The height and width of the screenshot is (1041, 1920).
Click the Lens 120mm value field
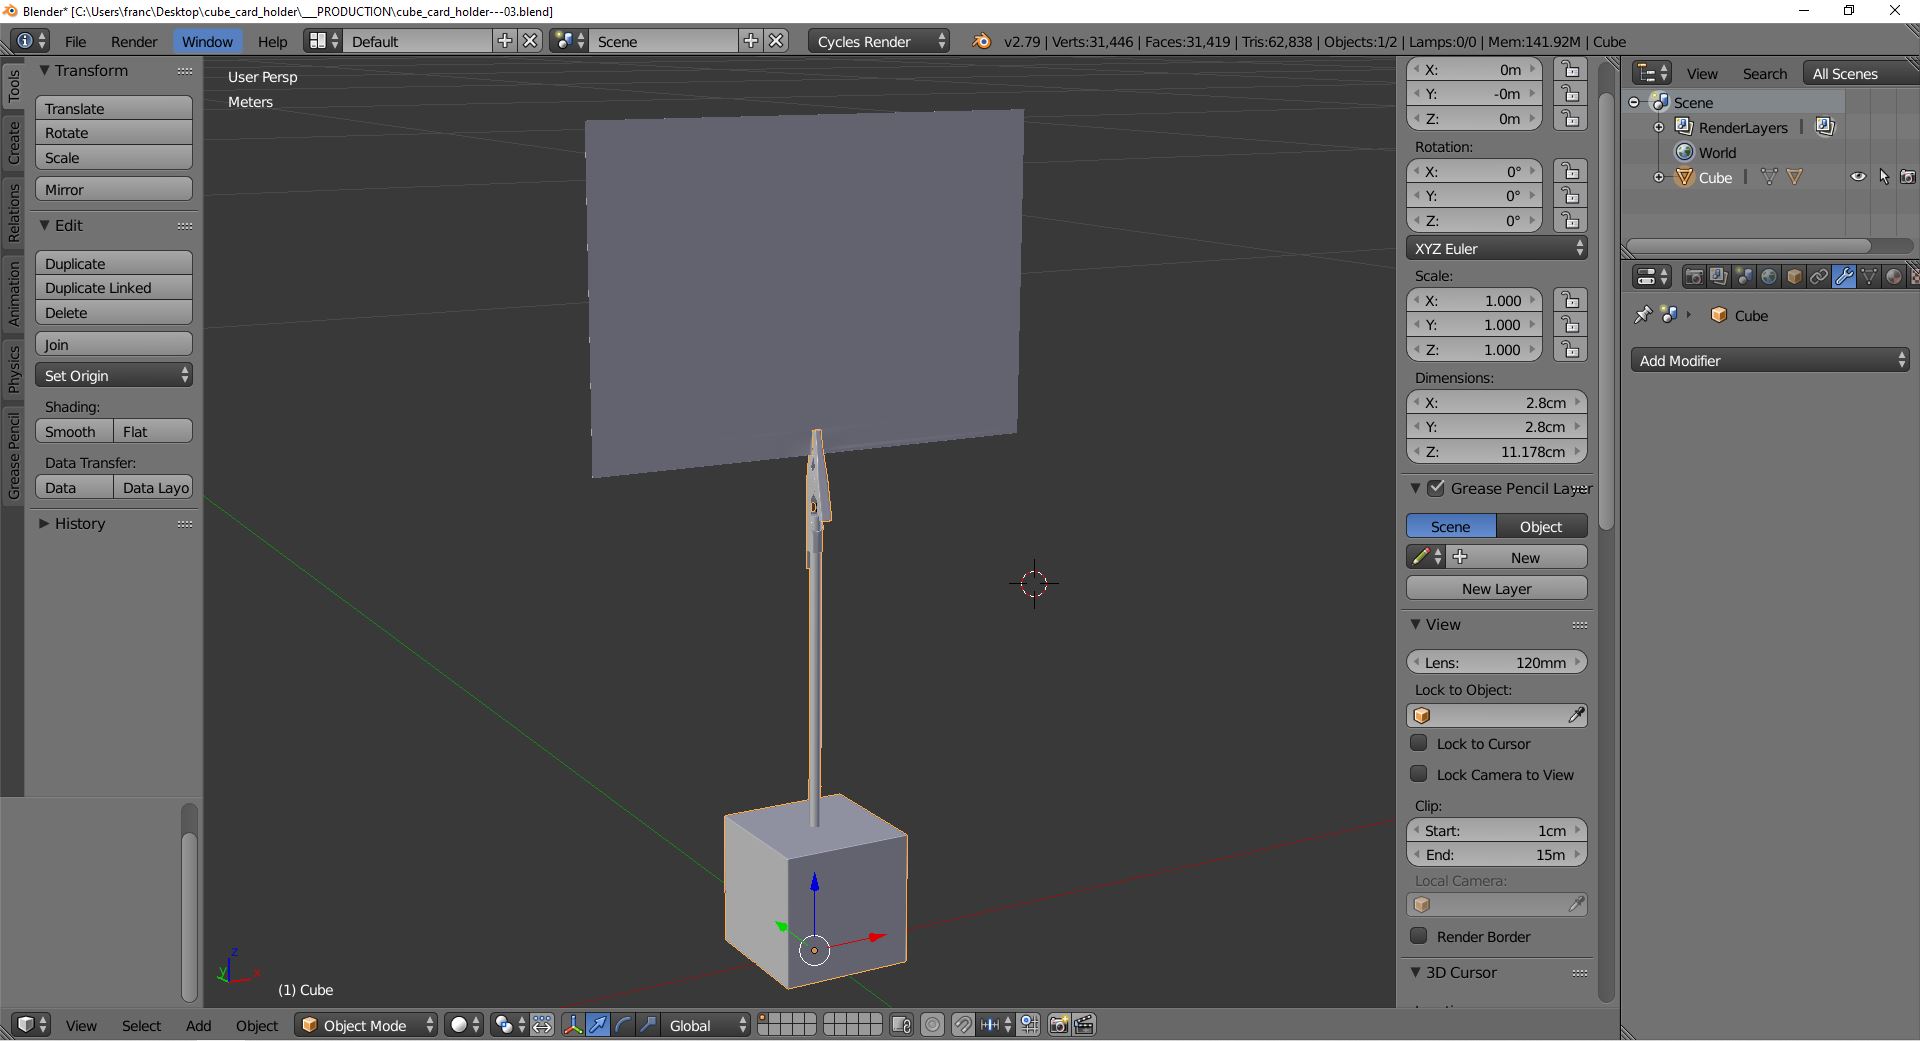click(1496, 662)
